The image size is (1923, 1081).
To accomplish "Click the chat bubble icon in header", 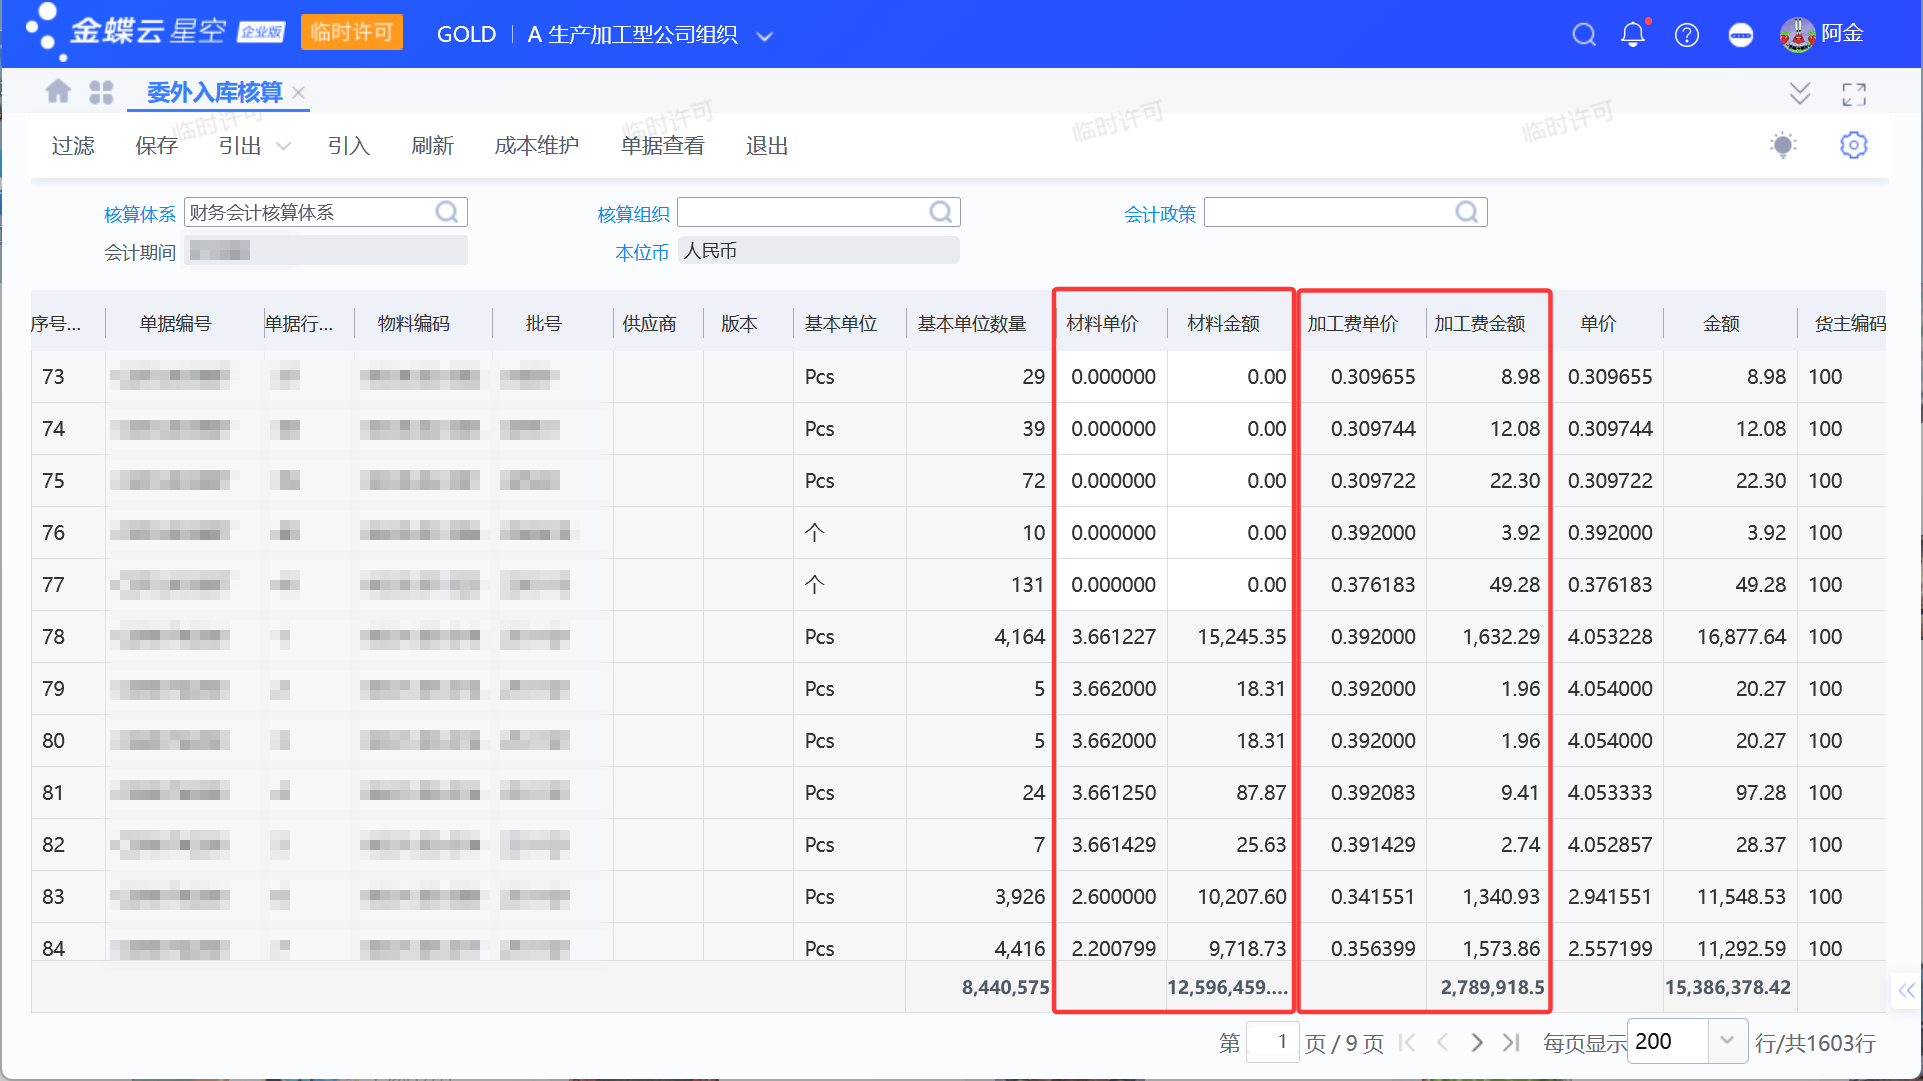I will 1741,35.
